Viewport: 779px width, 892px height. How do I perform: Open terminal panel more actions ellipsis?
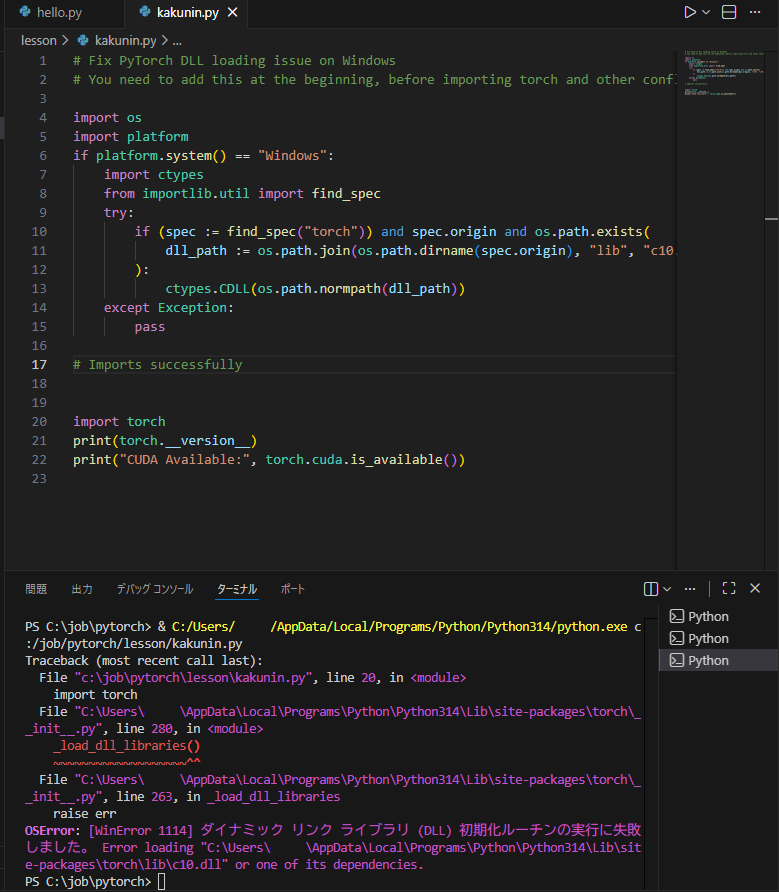tap(690, 588)
